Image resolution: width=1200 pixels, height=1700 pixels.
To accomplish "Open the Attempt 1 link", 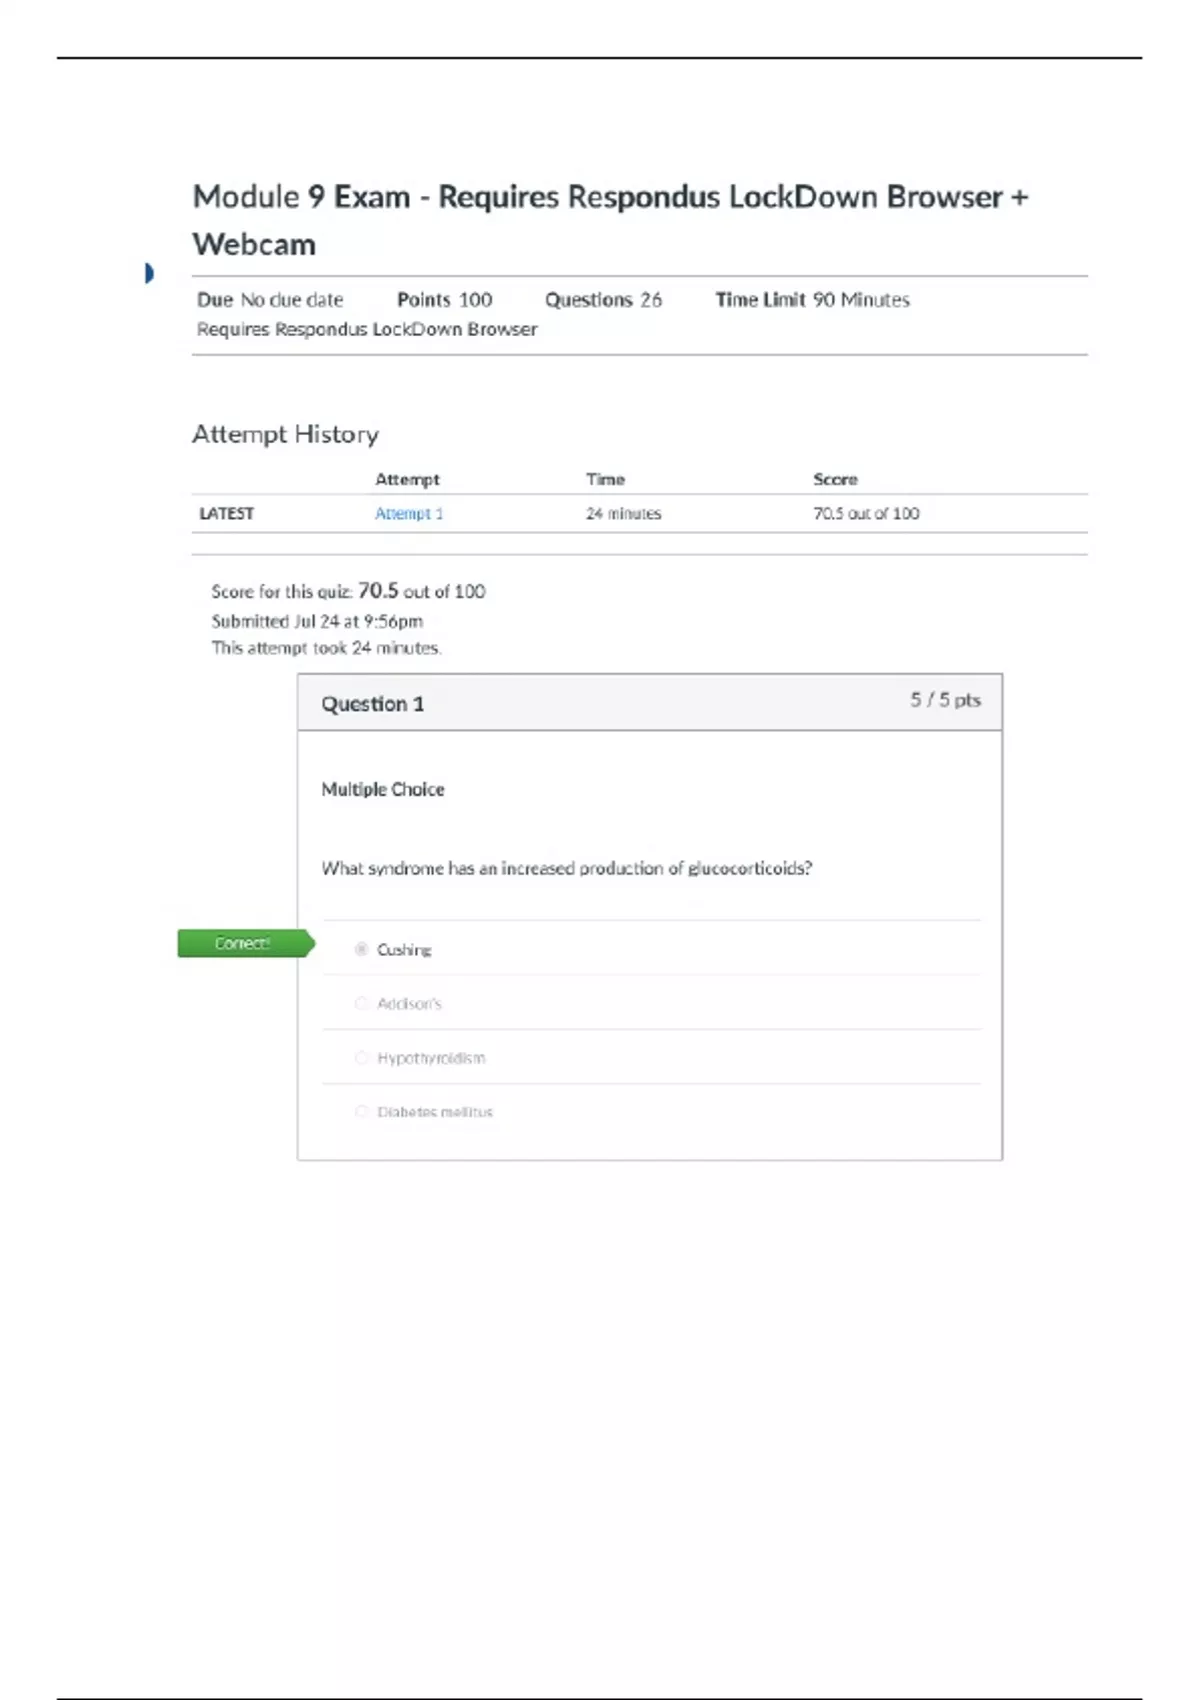I will [408, 513].
